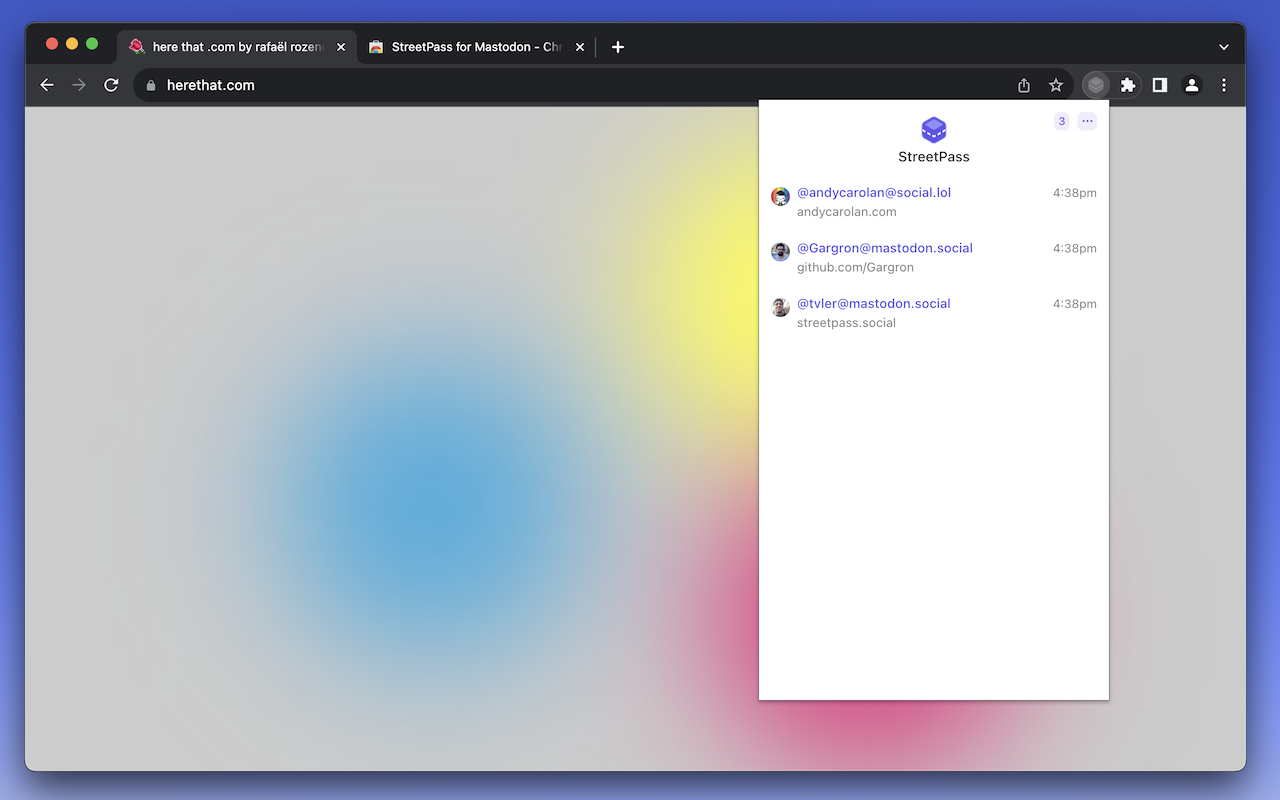Click the lock site info icon
1280x800 pixels.
[151, 85]
